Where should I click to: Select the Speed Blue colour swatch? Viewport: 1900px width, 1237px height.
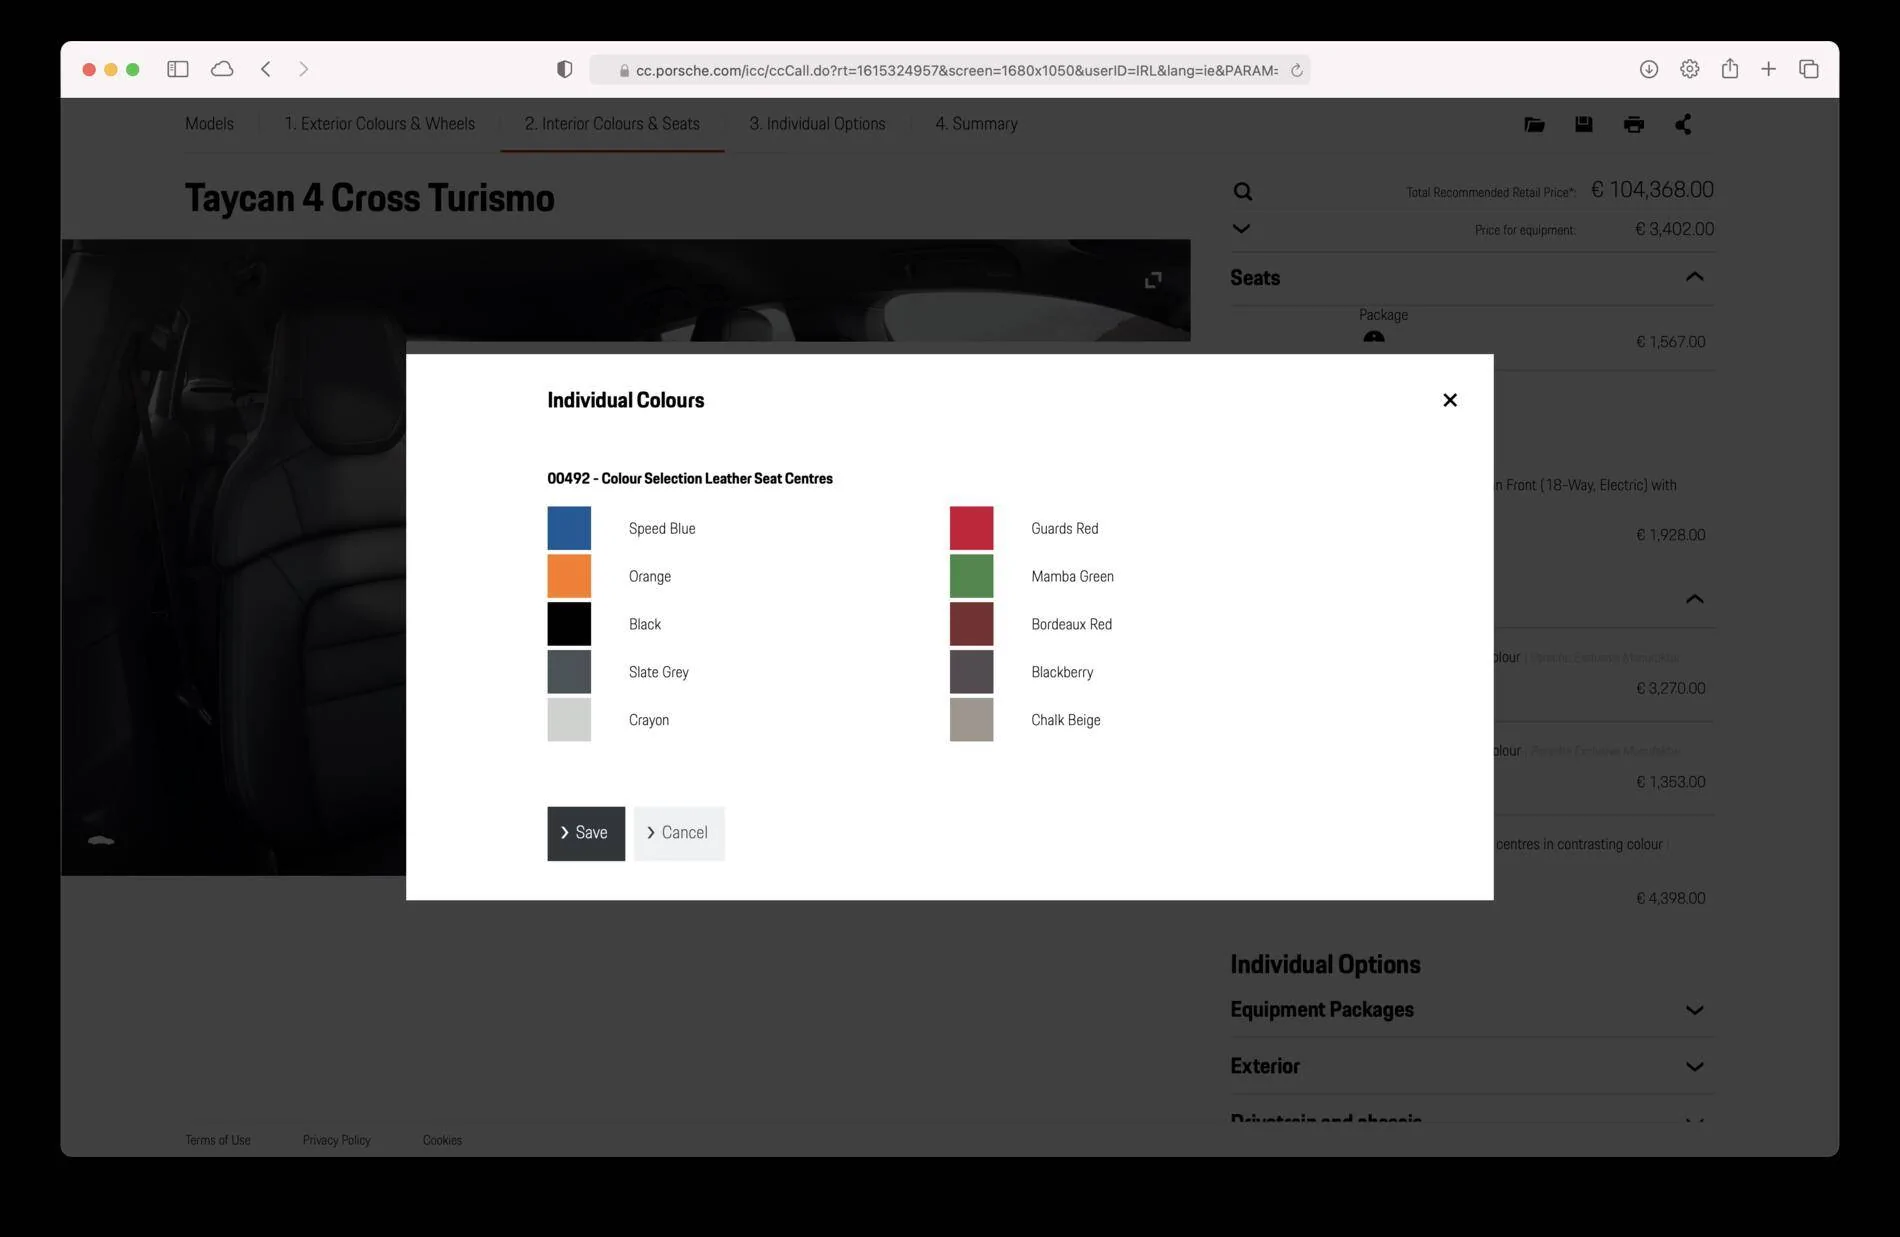pos(569,528)
